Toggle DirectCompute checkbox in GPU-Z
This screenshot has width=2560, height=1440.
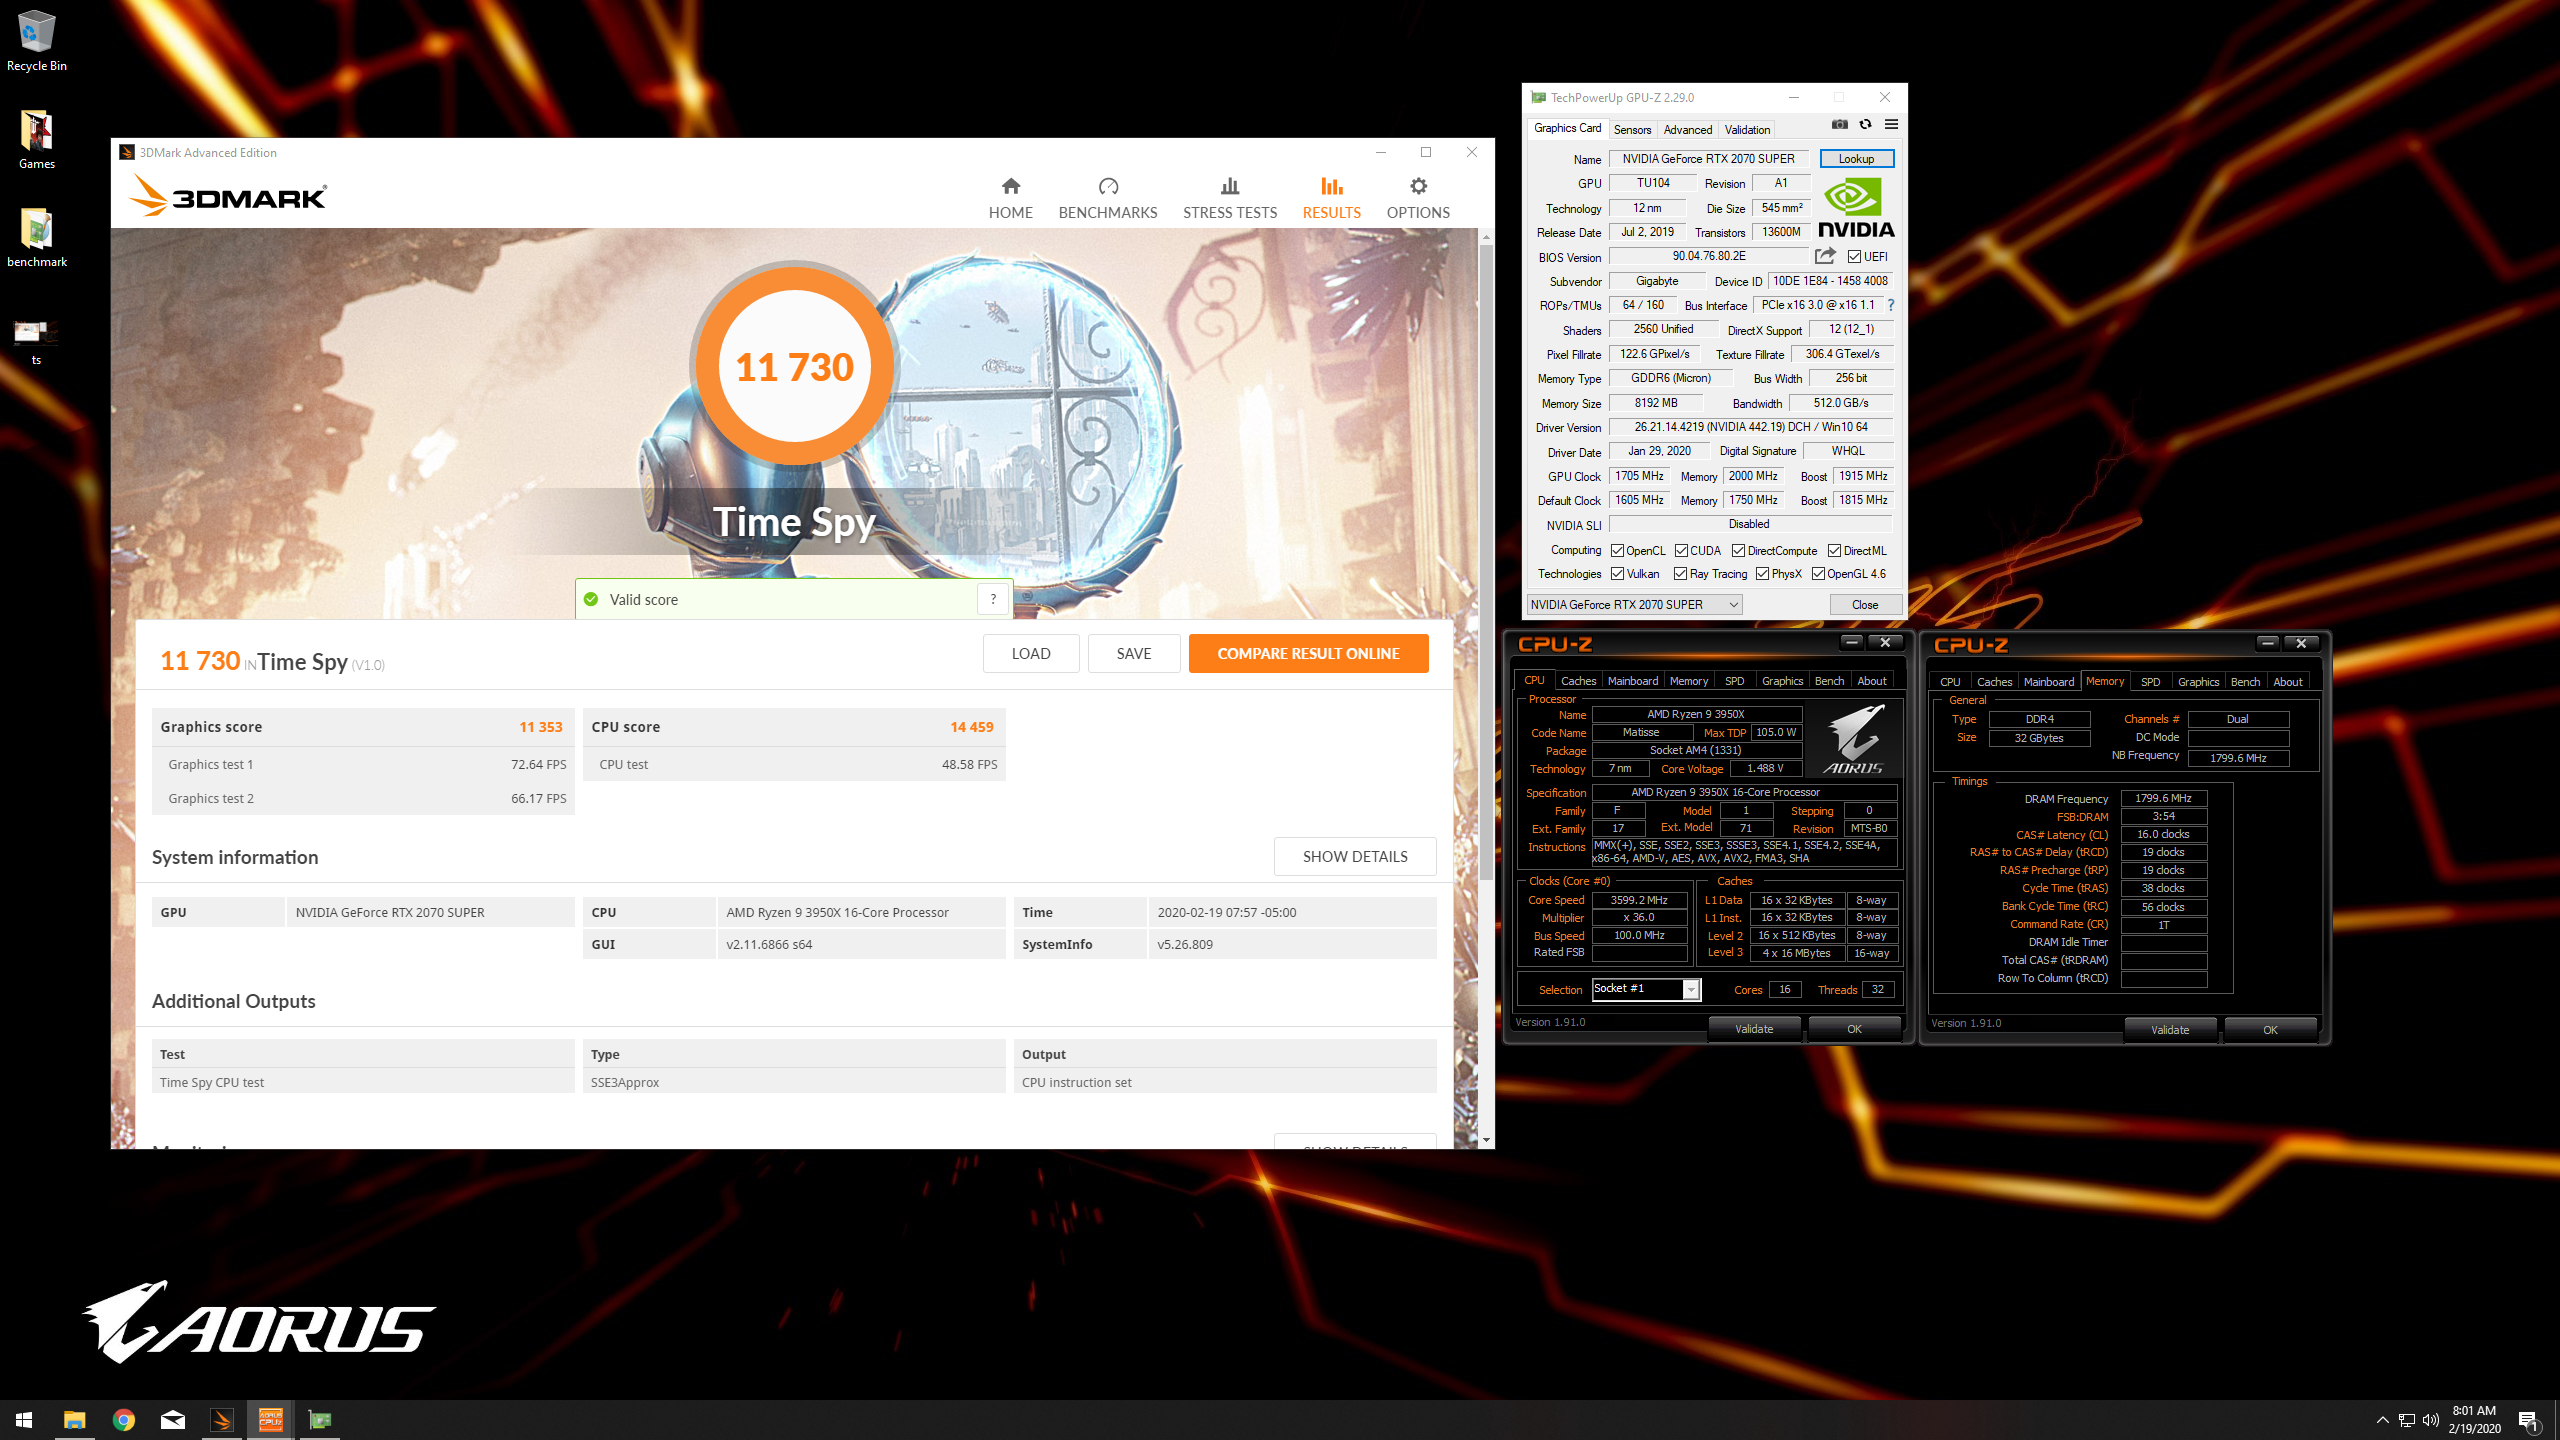[1739, 551]
